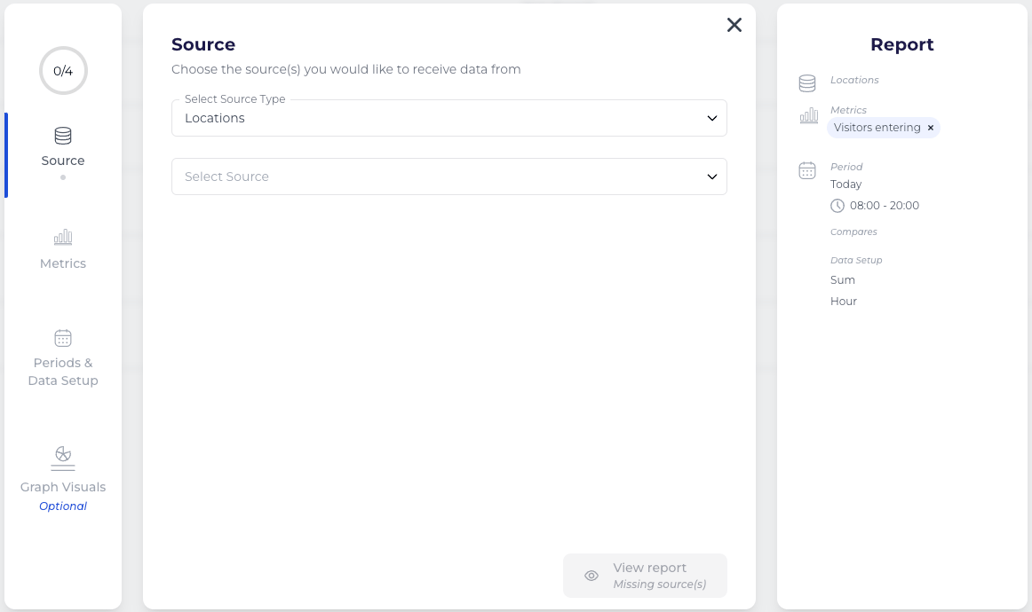Click the Today period text

point(846,184)
